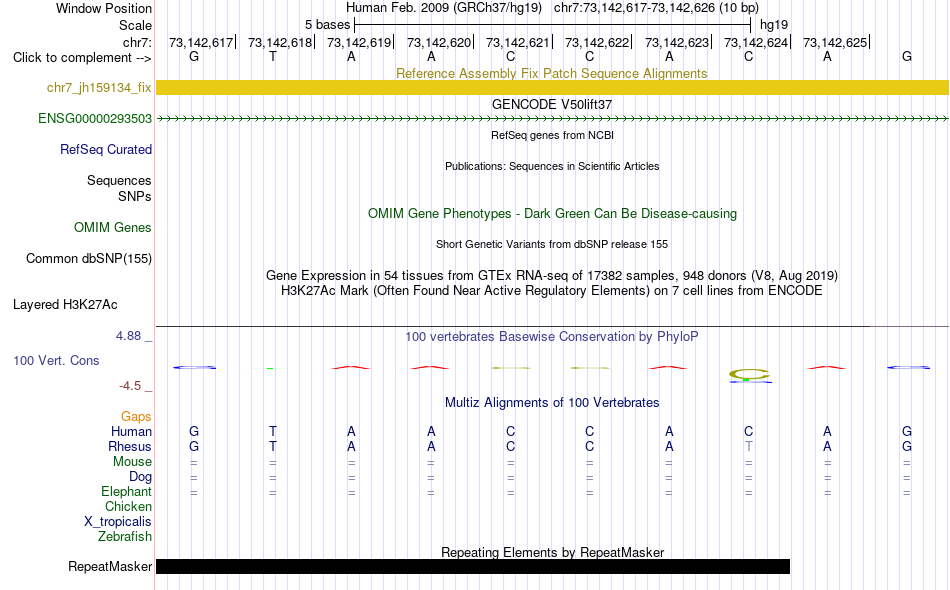Click the hg19 label beside scale bar

coord(774,25)
